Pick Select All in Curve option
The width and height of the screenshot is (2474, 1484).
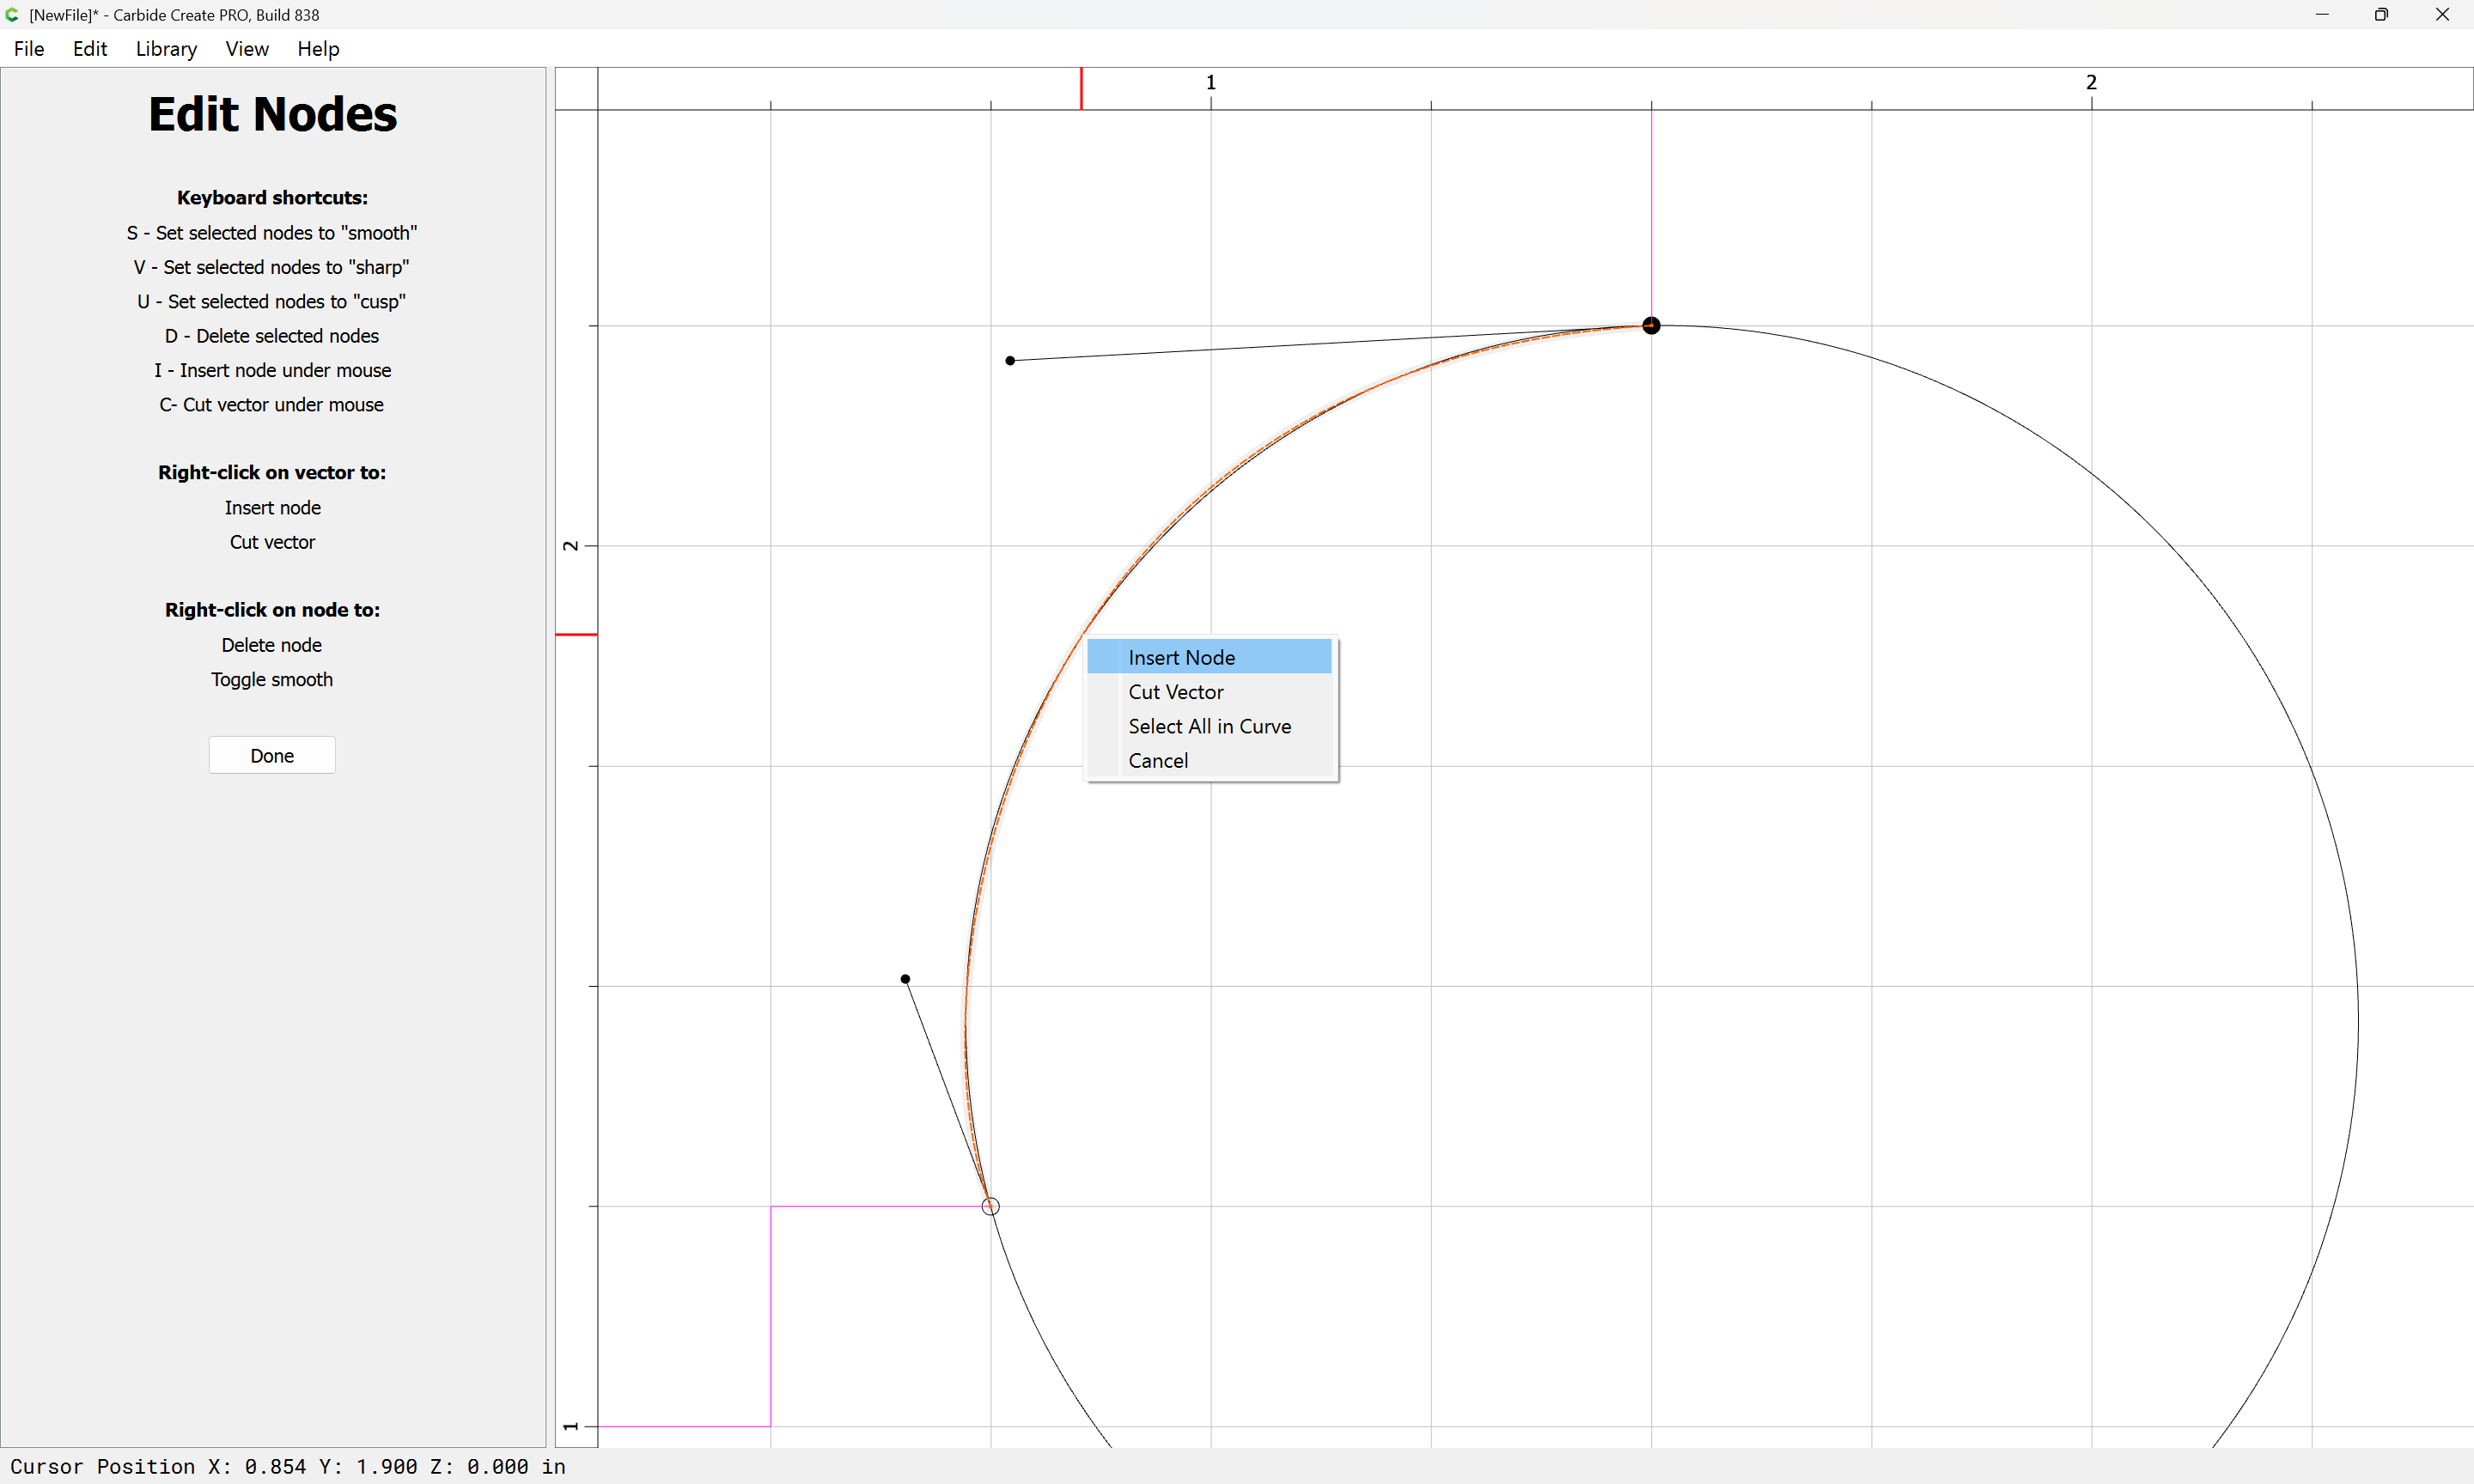(1209, 726)
